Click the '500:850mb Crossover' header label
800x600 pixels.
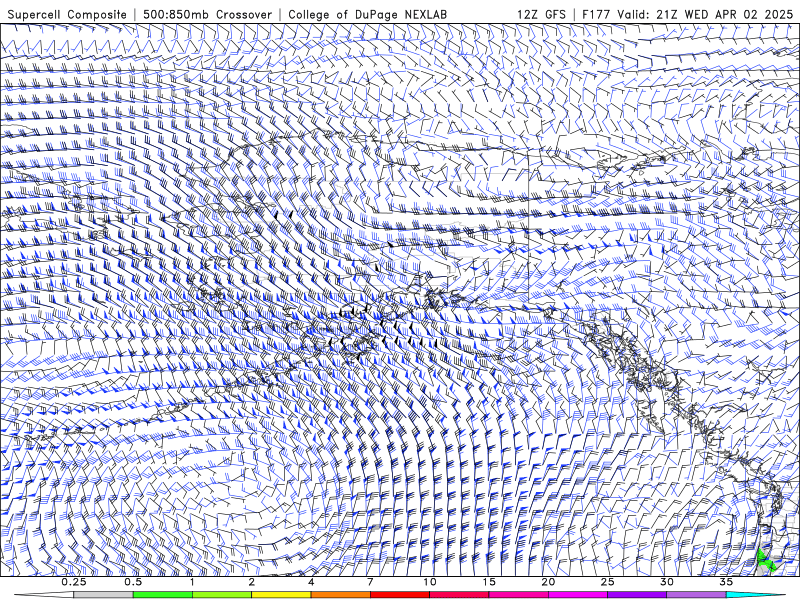point(208,15)
